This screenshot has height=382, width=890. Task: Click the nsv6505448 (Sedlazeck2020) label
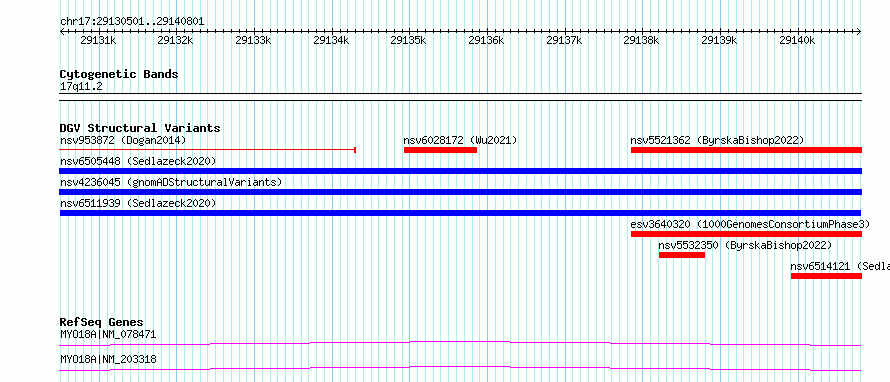[x=138, y=161]
